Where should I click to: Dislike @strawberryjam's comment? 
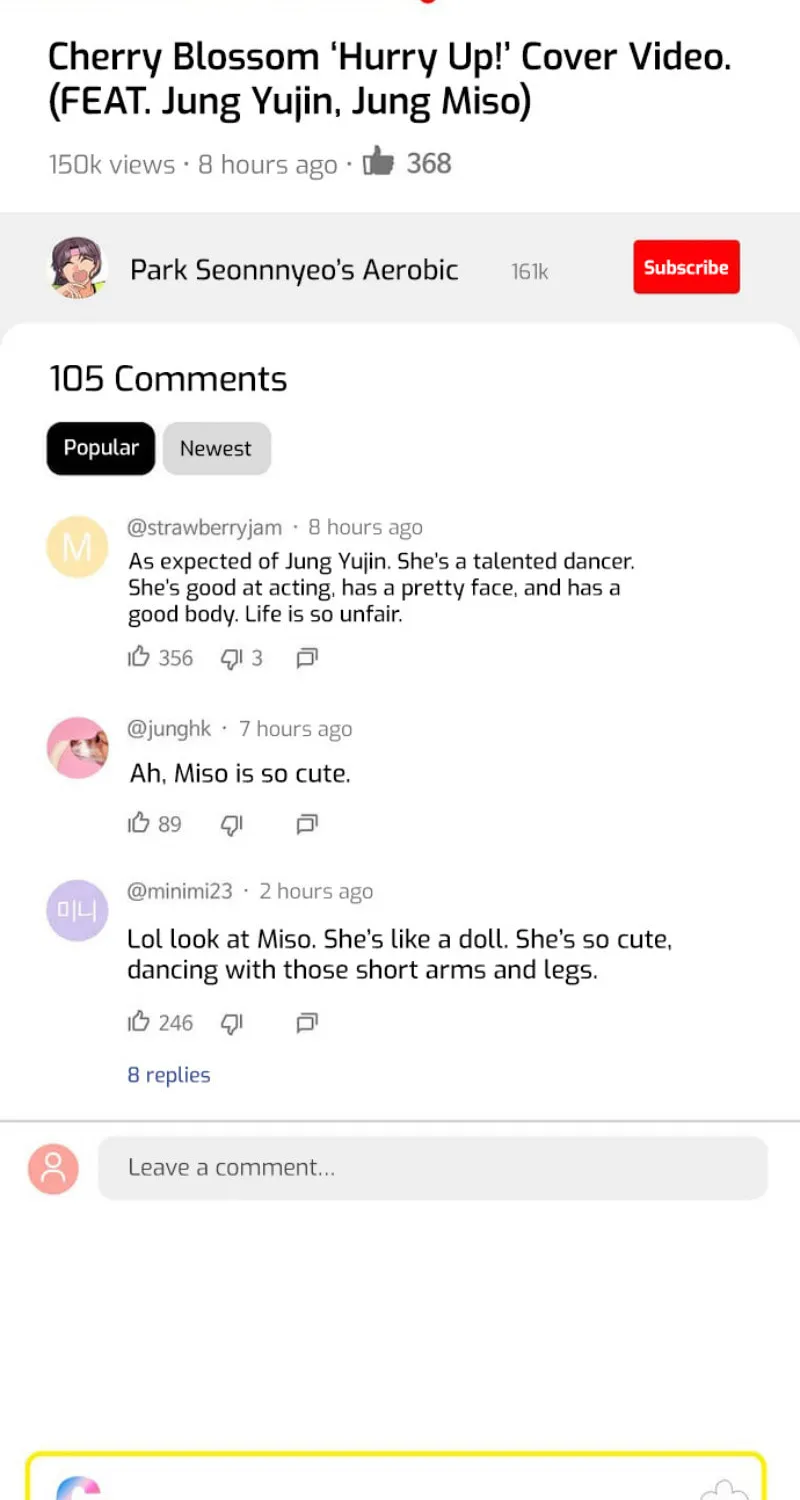tap(232, 657)
